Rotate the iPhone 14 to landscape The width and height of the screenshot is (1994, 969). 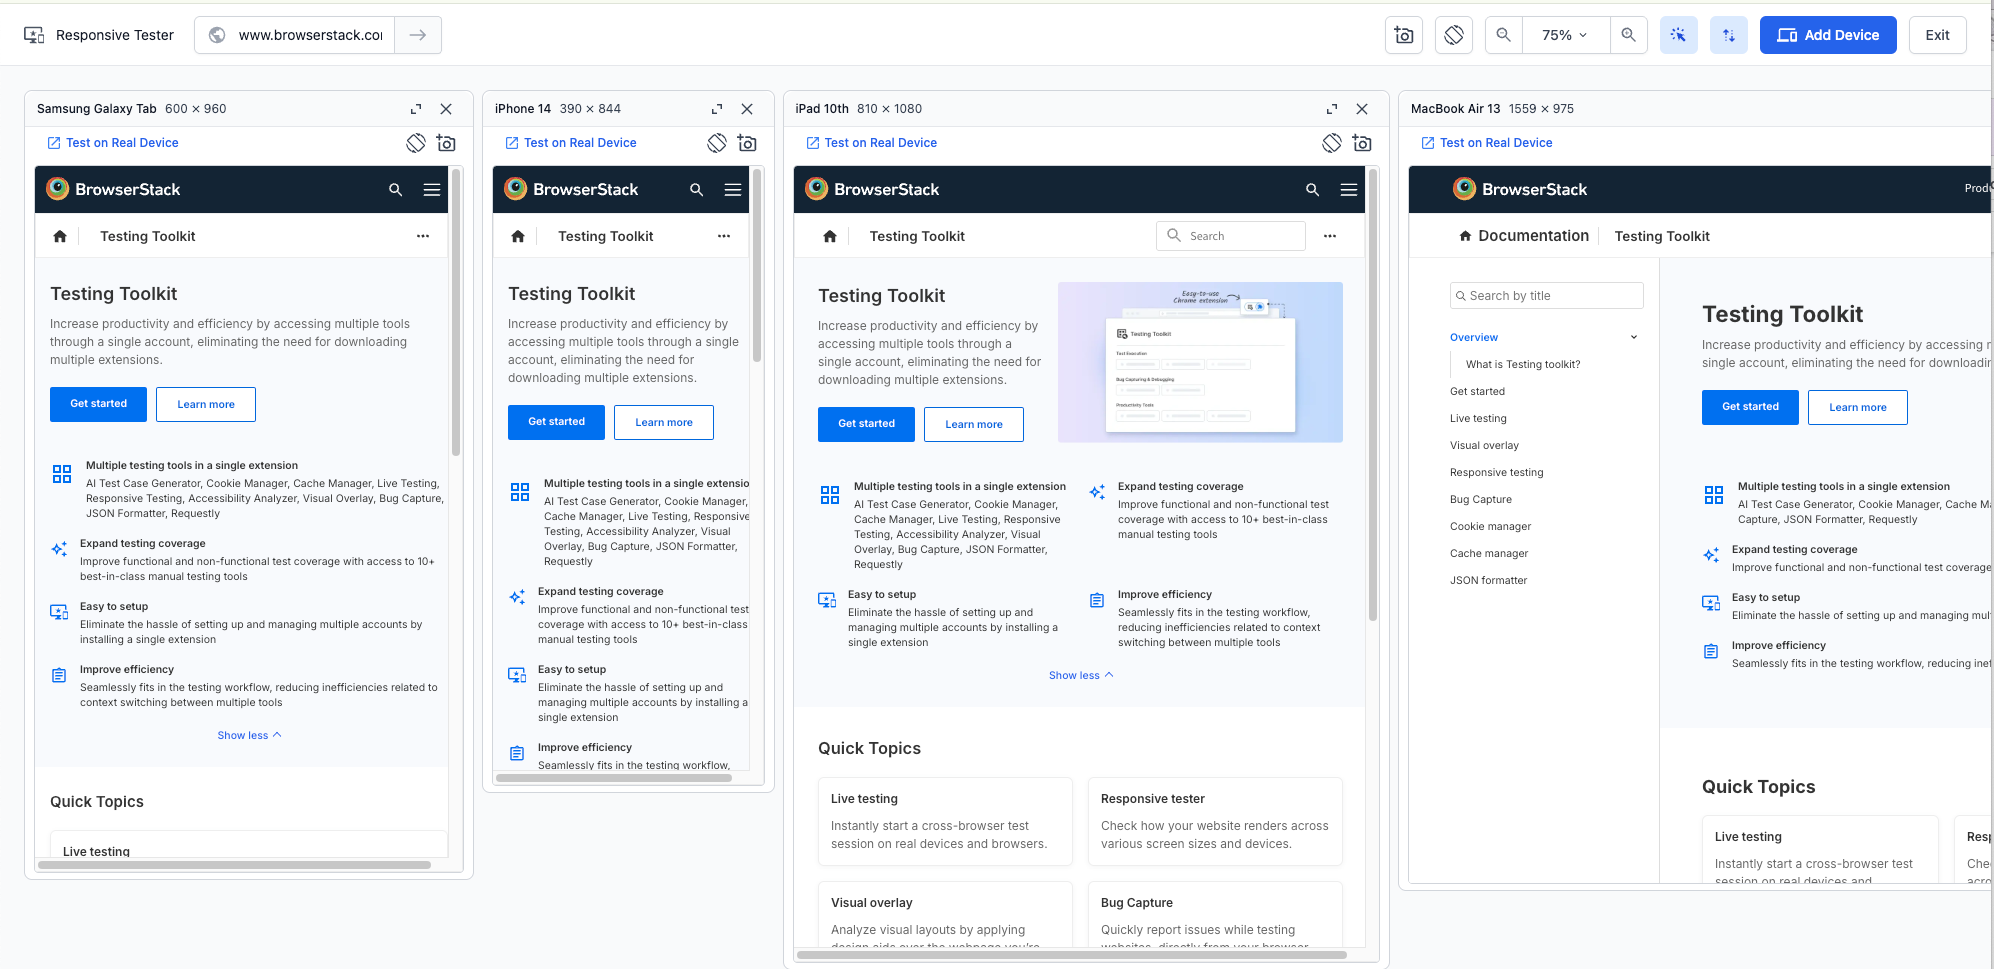pyautogui.click(x=716, y=143)
